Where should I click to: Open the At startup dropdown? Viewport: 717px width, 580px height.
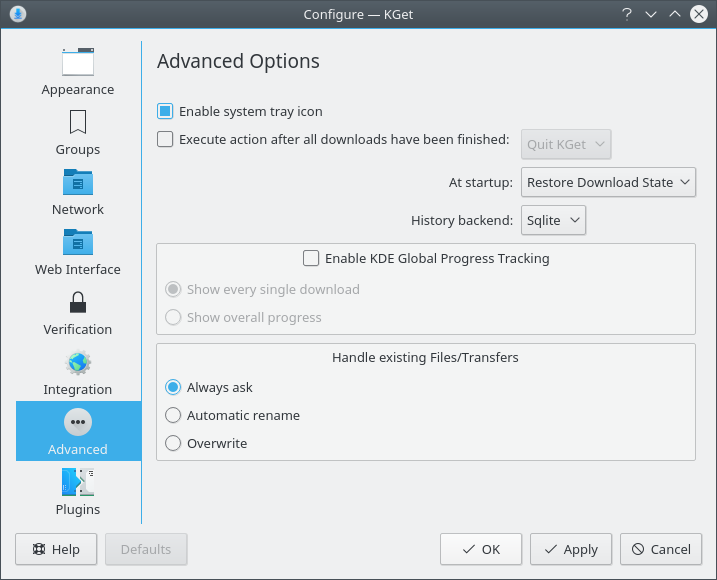pyautogui.click(x=608, y=183)
